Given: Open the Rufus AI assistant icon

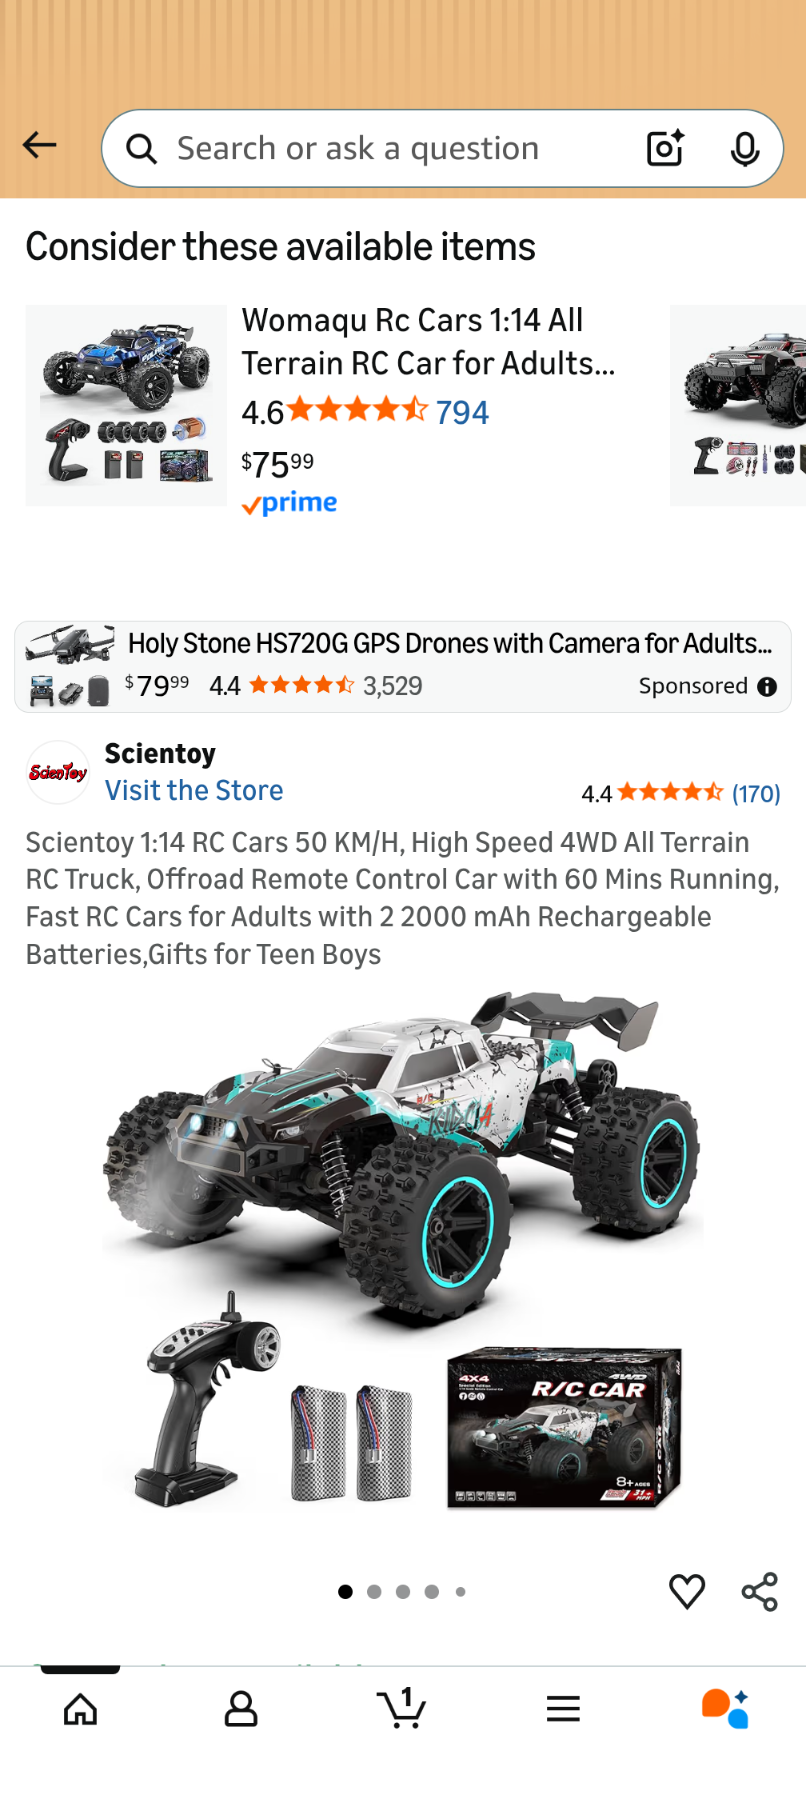Looking at the screenshot, I should [x=725, y=1709].
